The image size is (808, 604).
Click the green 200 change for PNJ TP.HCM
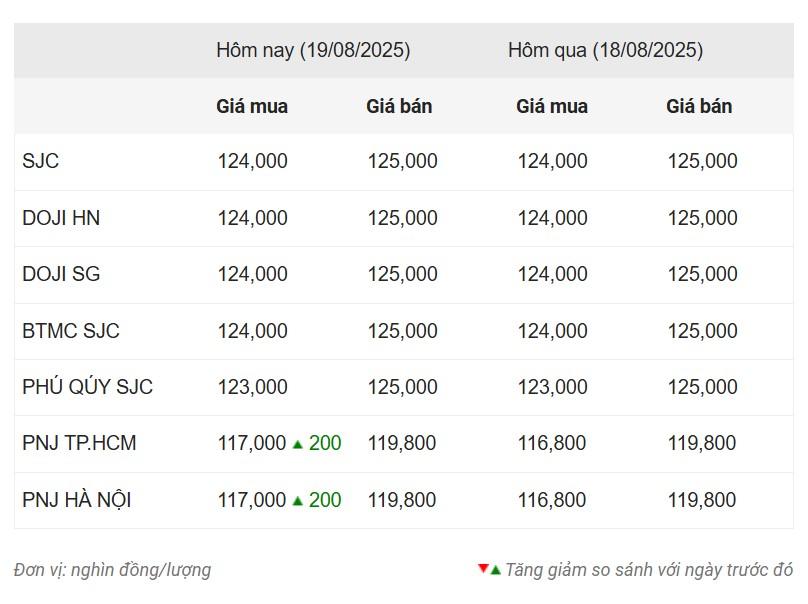(x=325, y=443)
